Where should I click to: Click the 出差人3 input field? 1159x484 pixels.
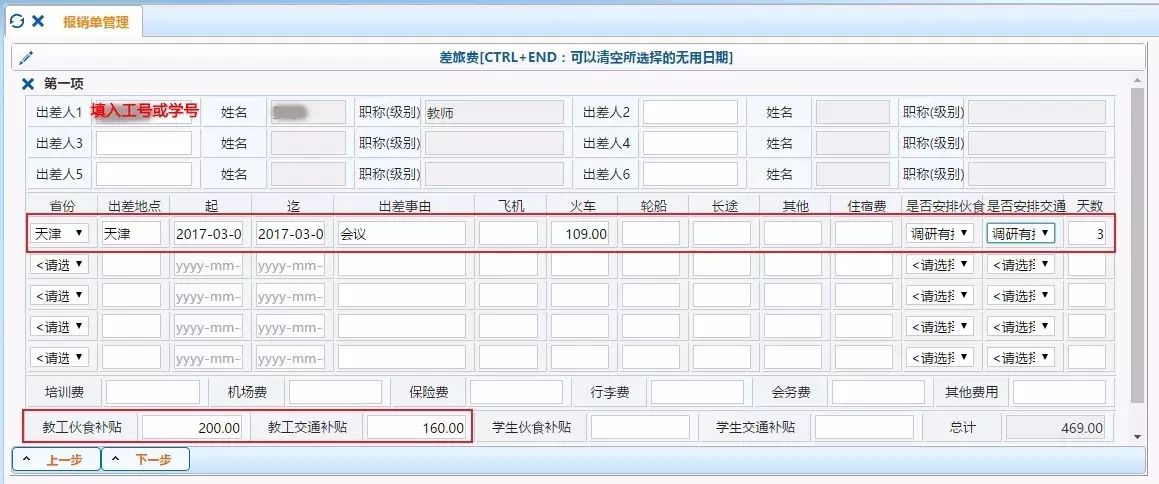144,143
